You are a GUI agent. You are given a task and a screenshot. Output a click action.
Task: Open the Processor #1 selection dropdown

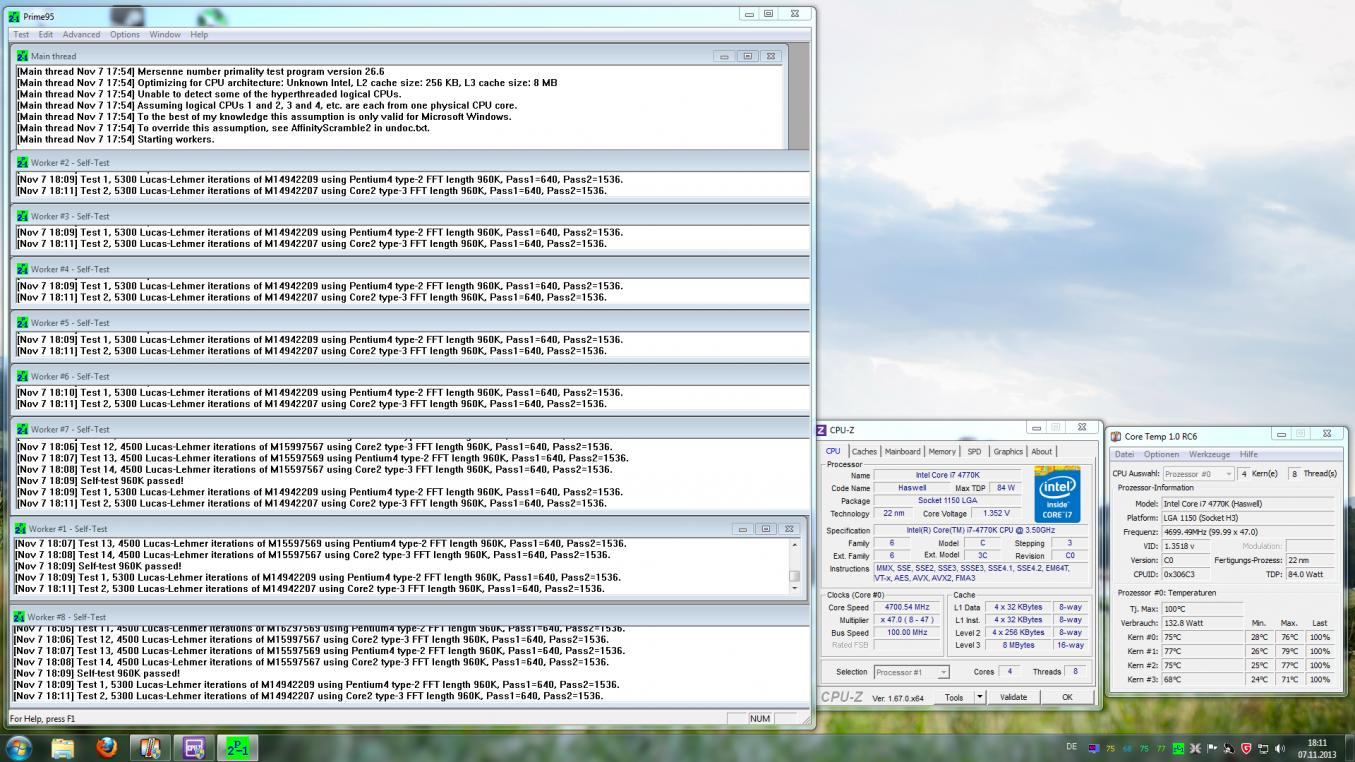tap(911, 672)
